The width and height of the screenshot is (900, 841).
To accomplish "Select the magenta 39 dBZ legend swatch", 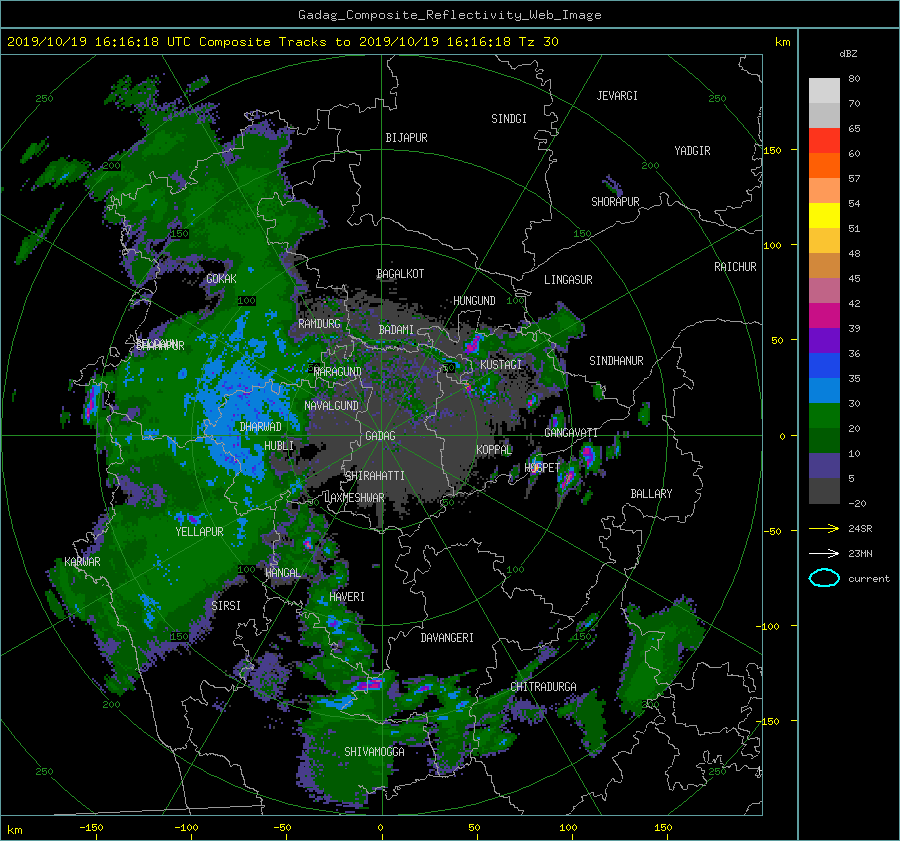I will tap(824, 316).
